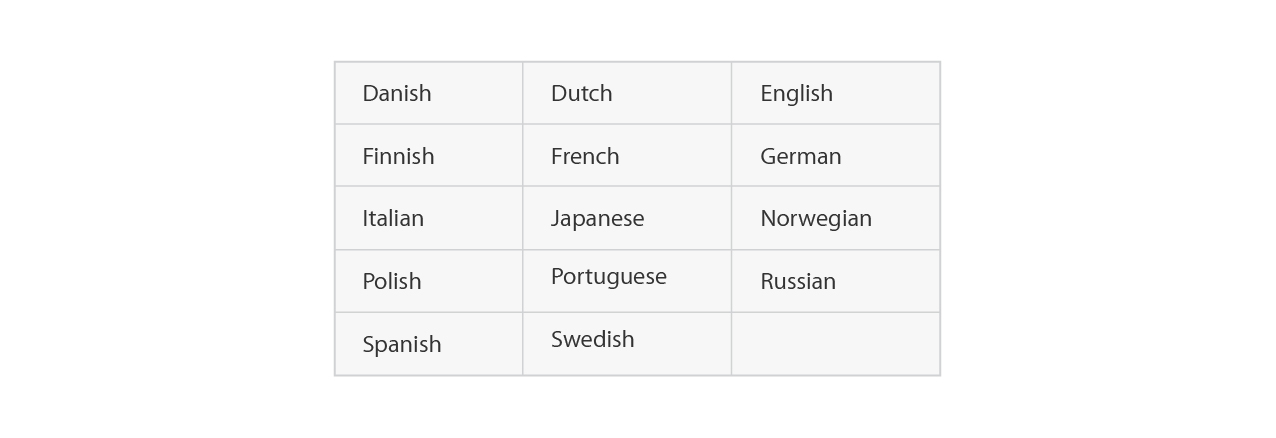Select the Danish table cell

click(429, 93)
